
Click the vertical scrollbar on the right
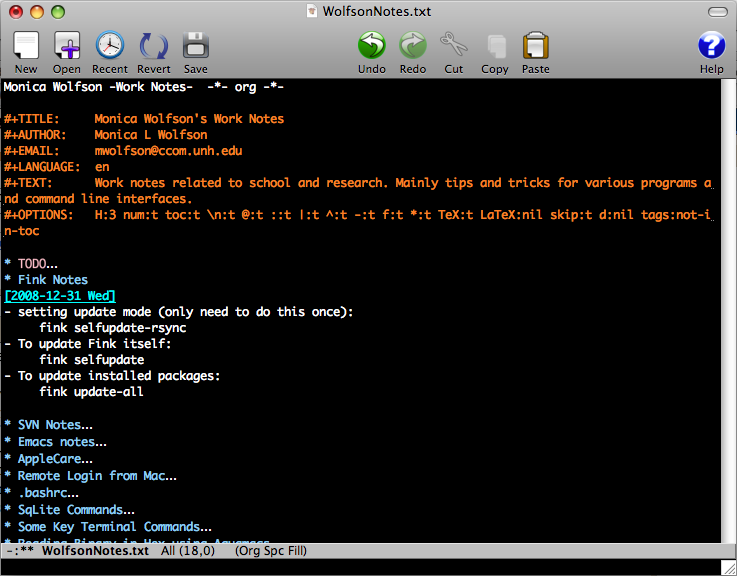[729, 310]
